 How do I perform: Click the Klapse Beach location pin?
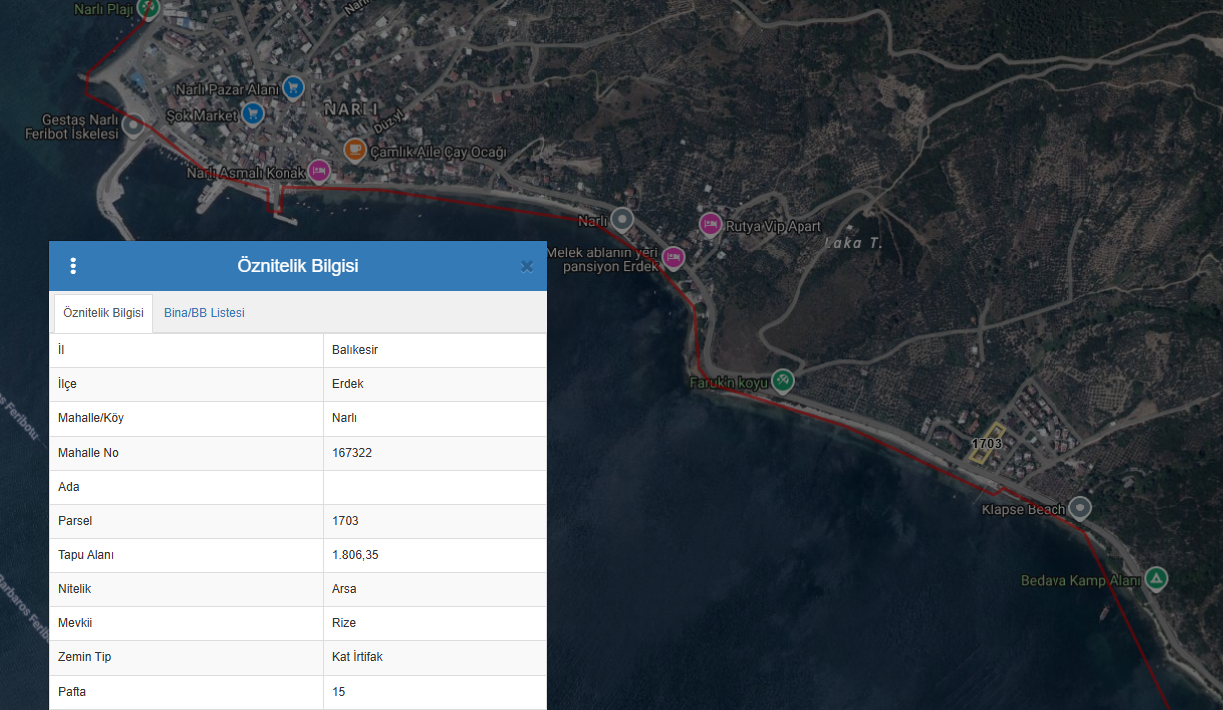(1080, 508)
